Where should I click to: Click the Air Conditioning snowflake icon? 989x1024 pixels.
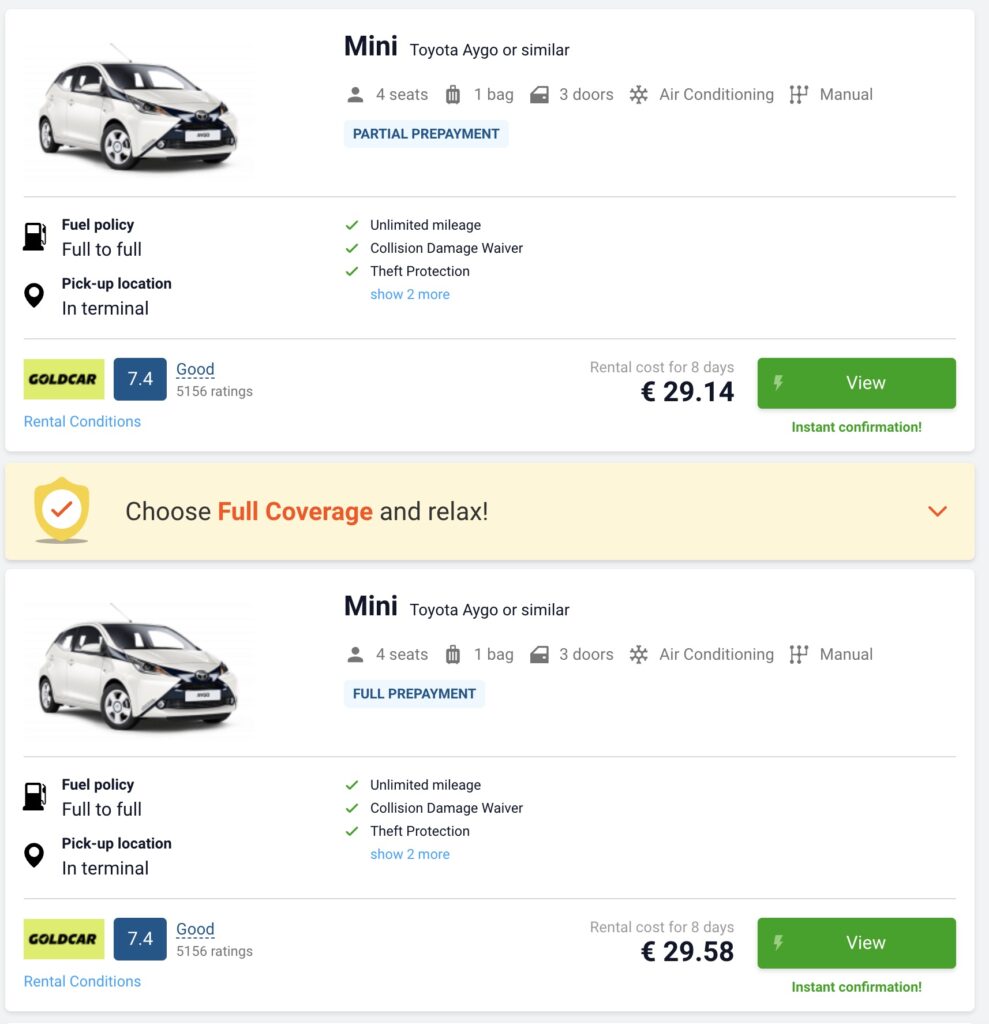638,94
